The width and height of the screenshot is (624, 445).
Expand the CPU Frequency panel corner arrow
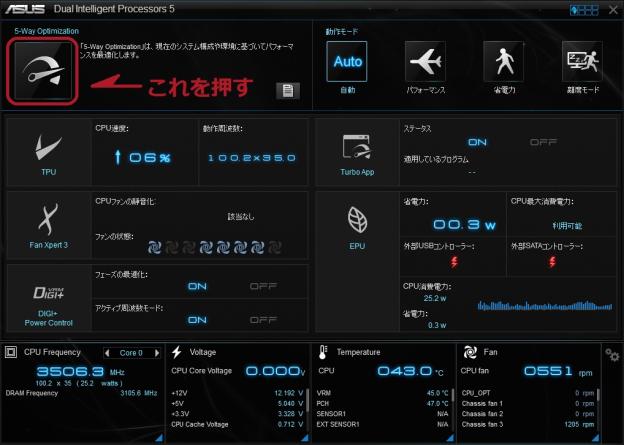[159, 438]
